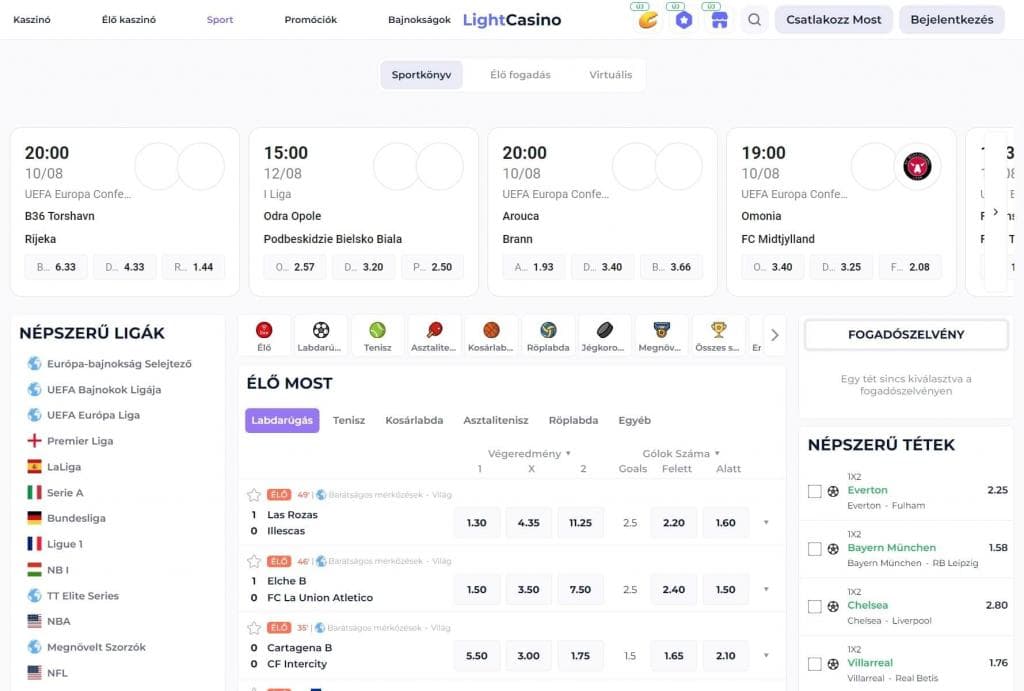The image size is (1024, 691).
Task: Open the Promóciók menu item
Action: tap(311, 20)
